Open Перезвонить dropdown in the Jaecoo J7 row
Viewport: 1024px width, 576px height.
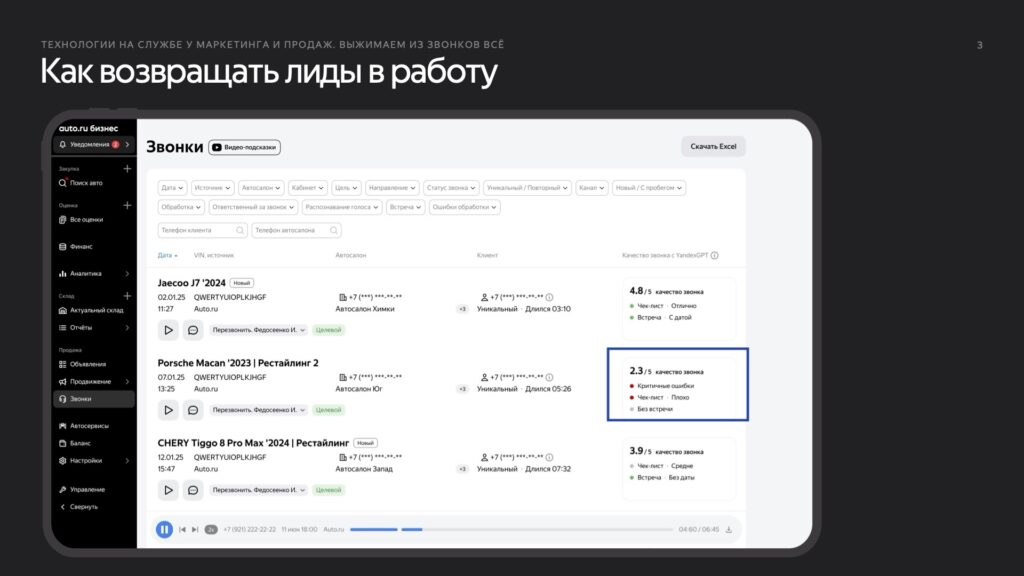click(258, 329)
